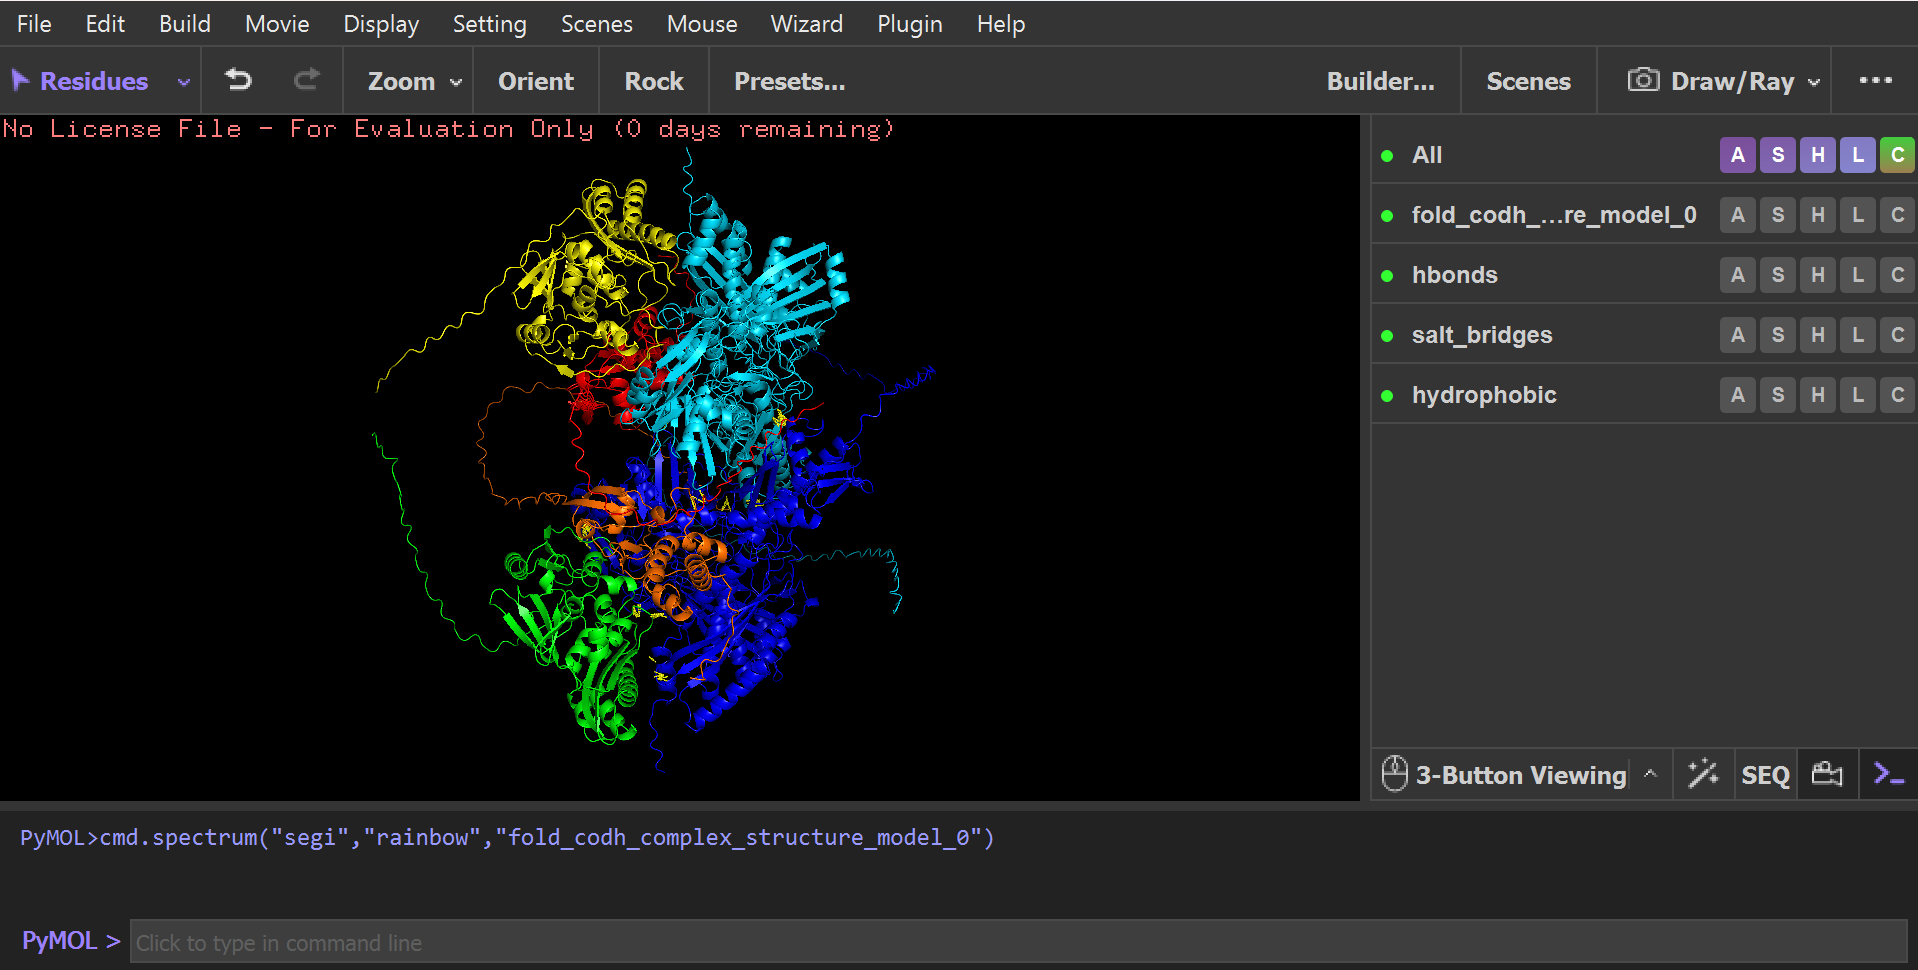Open the File menu
The width and height of the screenshot is (1918, 970).
[34, 23]
